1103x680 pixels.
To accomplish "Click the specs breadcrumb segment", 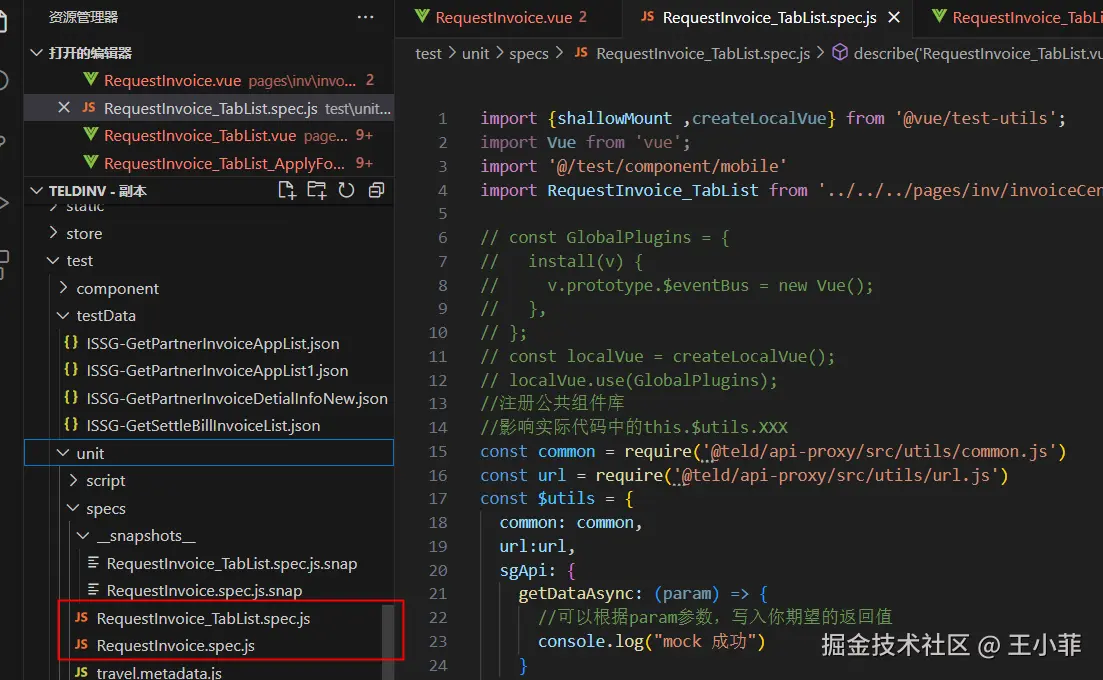I will pyautogui.click(x=528, y=53).
